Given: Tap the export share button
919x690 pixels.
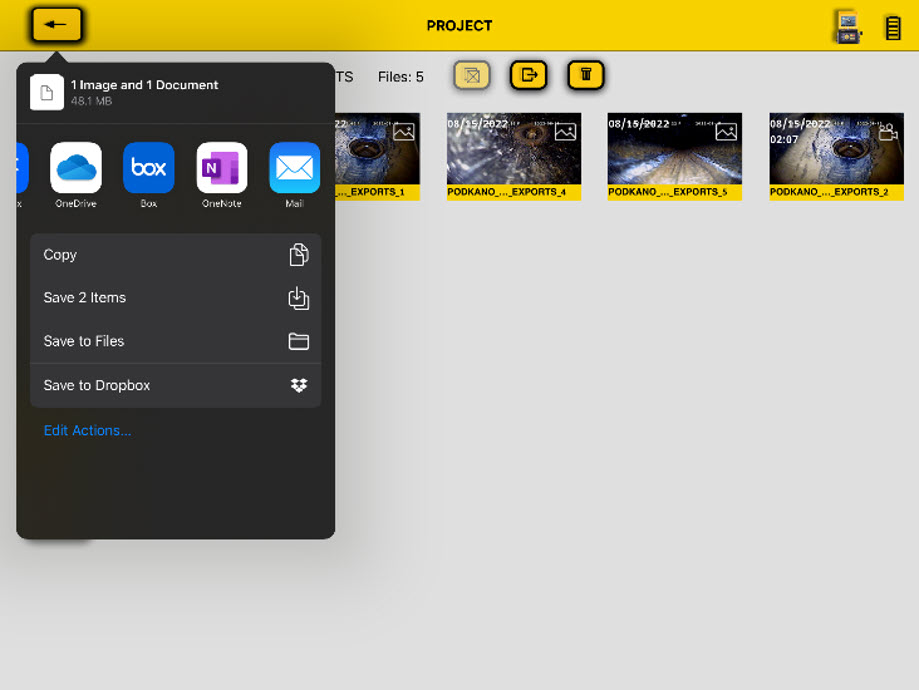Looking at the screenshot, I should click(529, 75).
